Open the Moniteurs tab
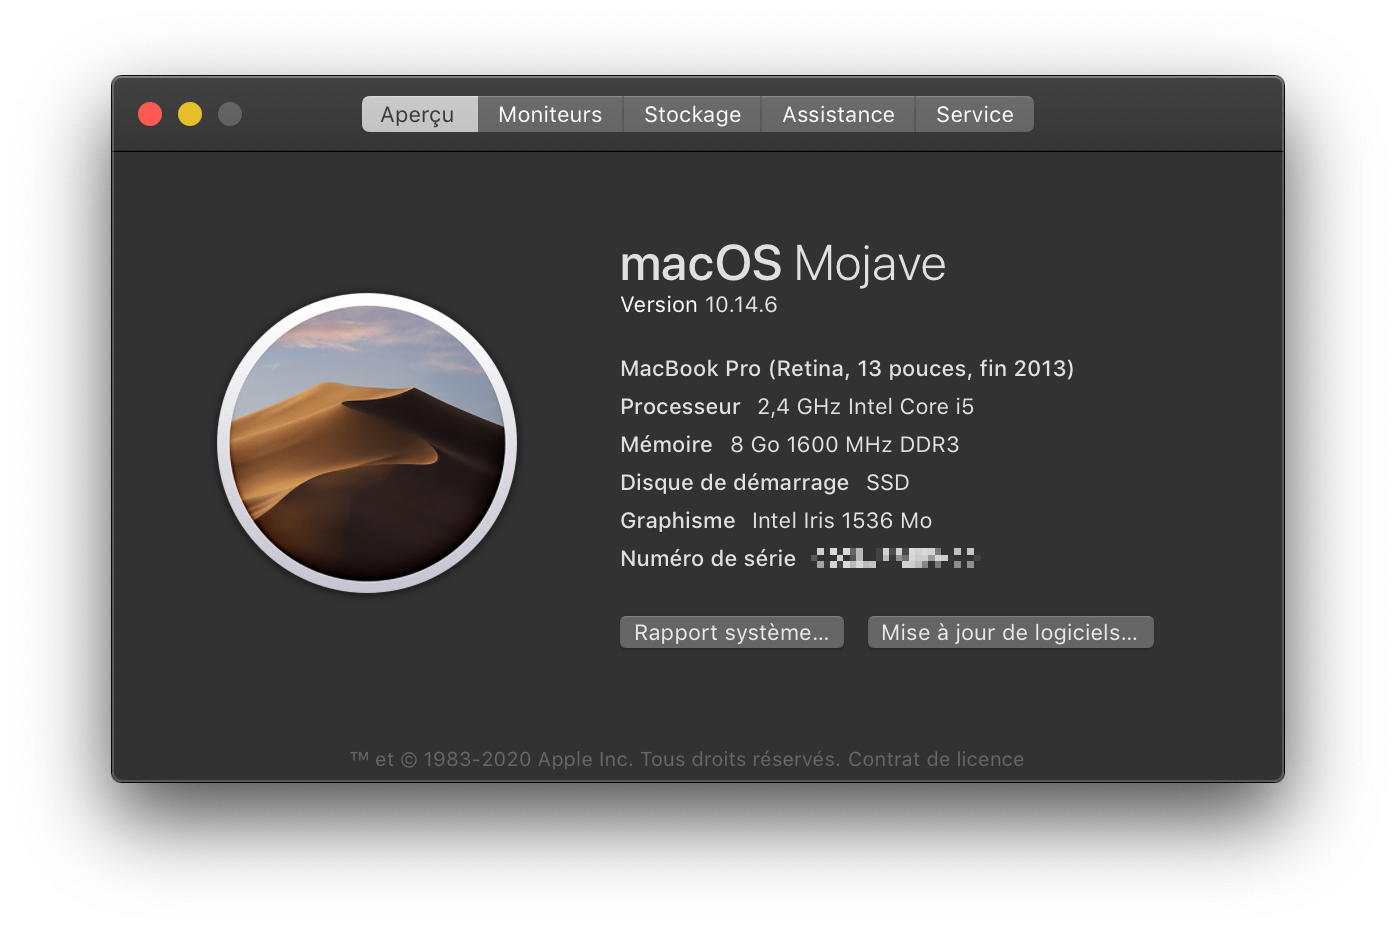Screen dimensions: 1396x930 (x=550, y=114)
